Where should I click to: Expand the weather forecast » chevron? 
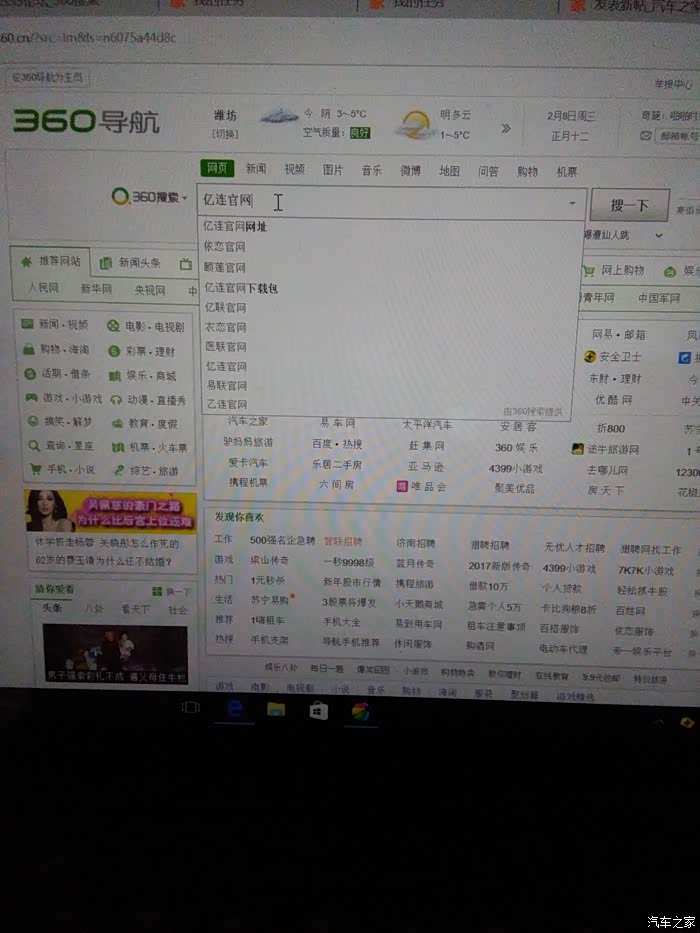(x=505, y=128)
